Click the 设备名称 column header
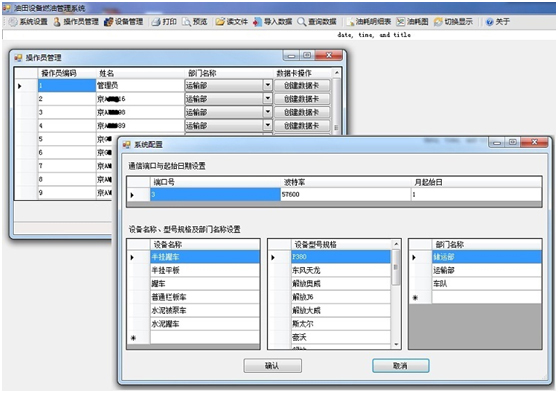This screenshot has height=393, width=558. [x=205, y=245]
